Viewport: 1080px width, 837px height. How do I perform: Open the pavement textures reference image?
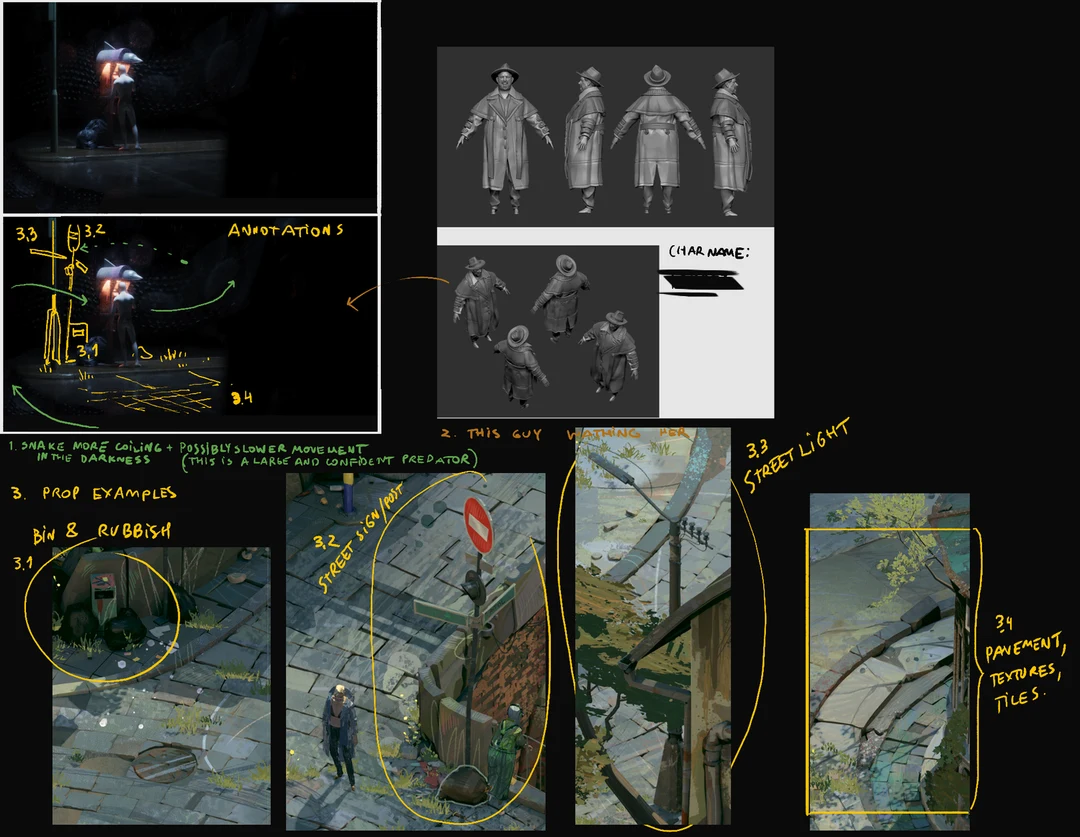tap(889, 661)
